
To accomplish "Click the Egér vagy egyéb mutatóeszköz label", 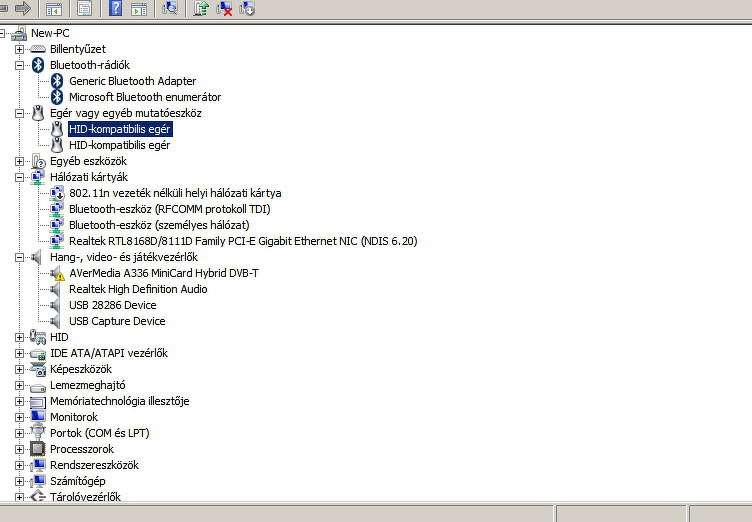I will point(126,113).
